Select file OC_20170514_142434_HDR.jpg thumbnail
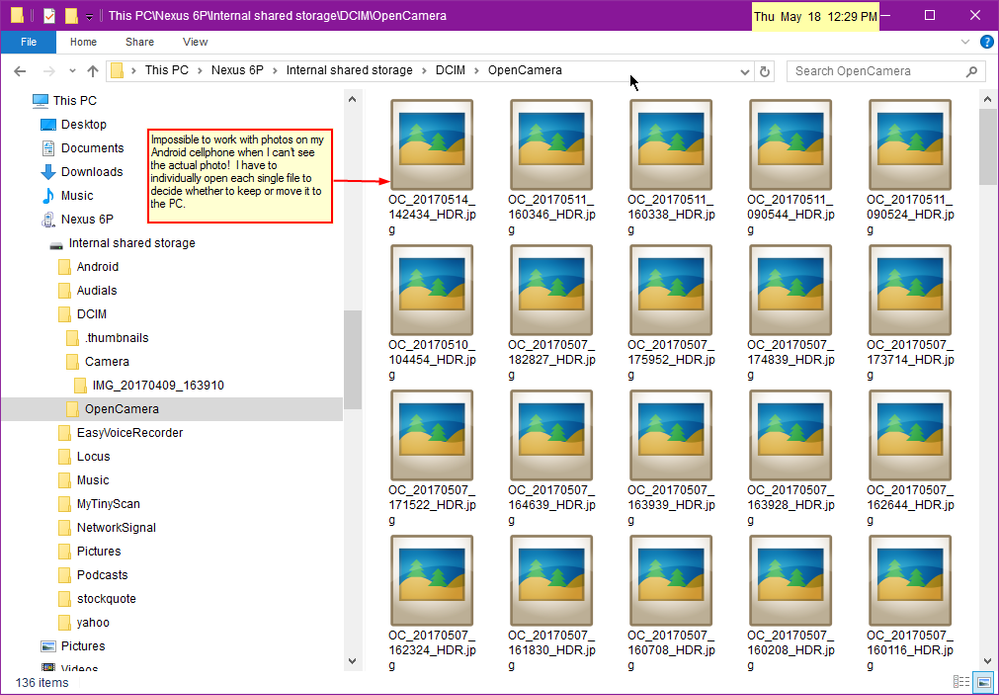The image size is (999, 695). coord(432,145)
